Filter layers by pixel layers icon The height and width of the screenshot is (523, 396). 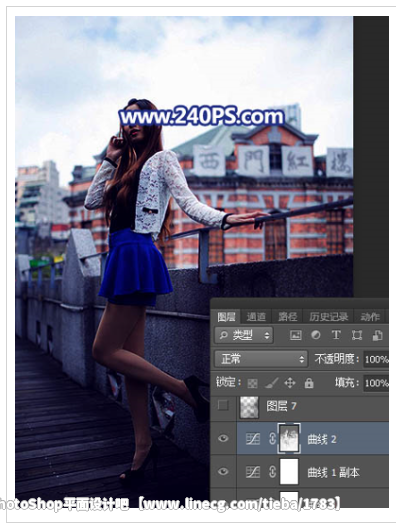coord(295,335)
